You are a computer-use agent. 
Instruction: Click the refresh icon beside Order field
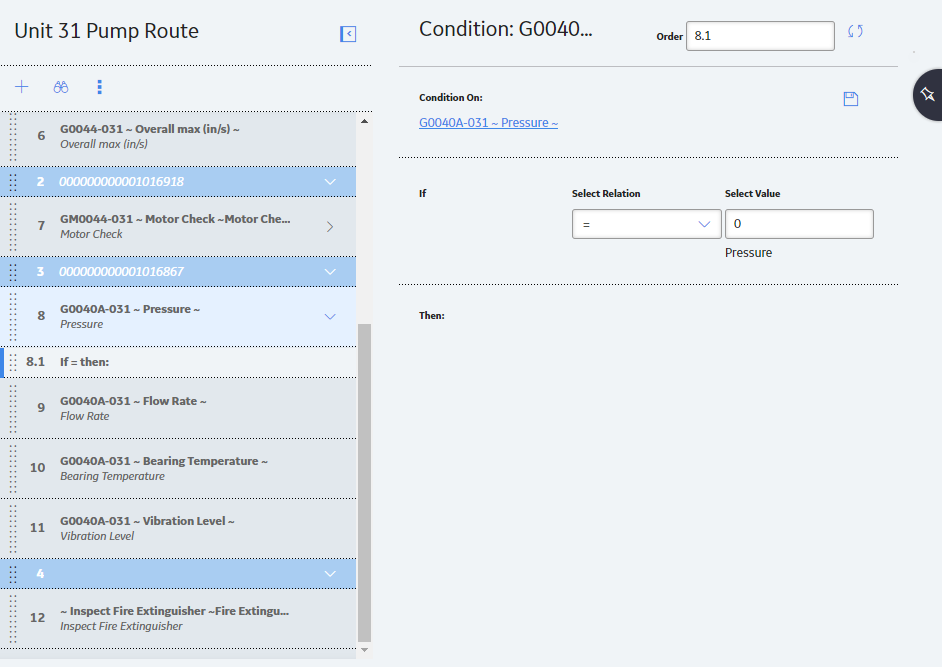[855, 31]
